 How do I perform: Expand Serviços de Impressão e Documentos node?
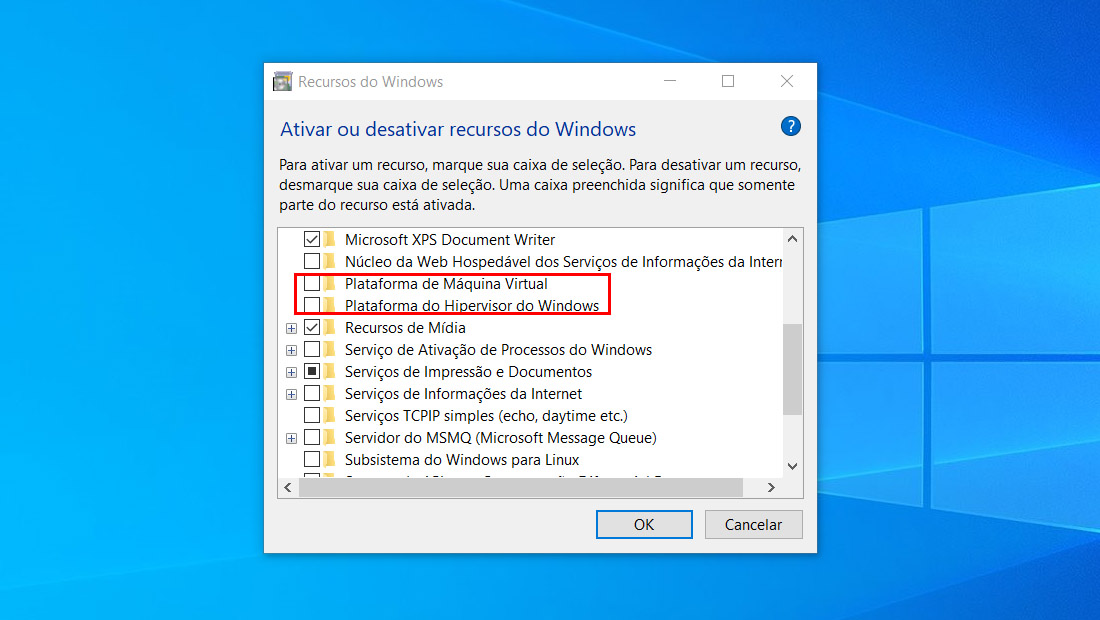tap(291, 372)
